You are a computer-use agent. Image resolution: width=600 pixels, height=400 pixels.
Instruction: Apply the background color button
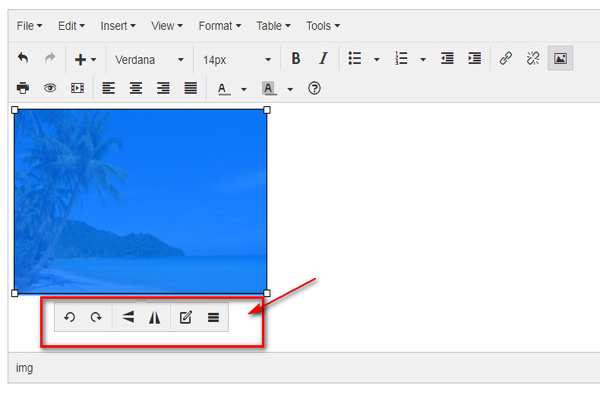(x=269, y=89)
